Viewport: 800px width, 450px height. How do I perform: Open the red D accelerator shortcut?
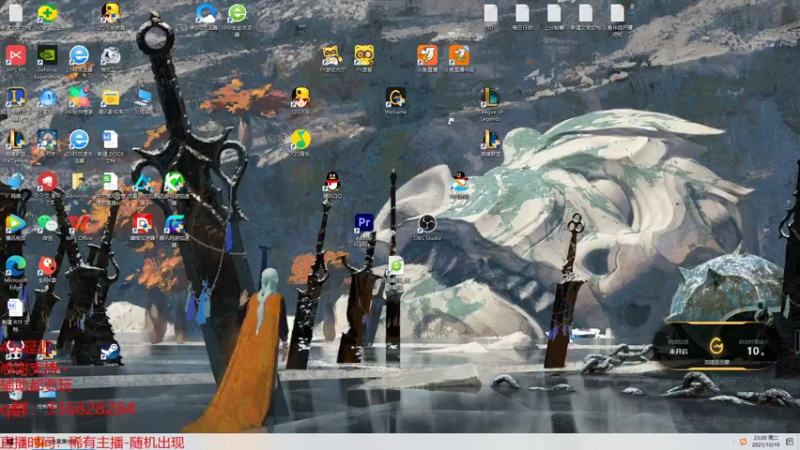click(x=142, y=223)
